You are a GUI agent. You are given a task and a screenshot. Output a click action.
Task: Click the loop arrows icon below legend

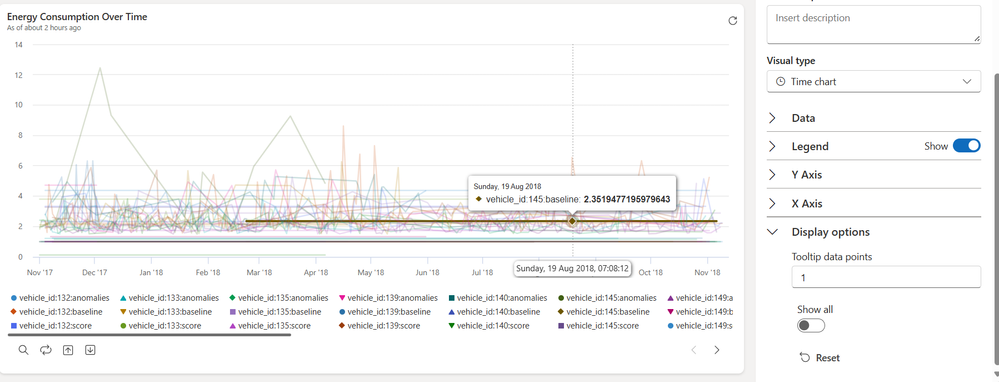[45, 350]
